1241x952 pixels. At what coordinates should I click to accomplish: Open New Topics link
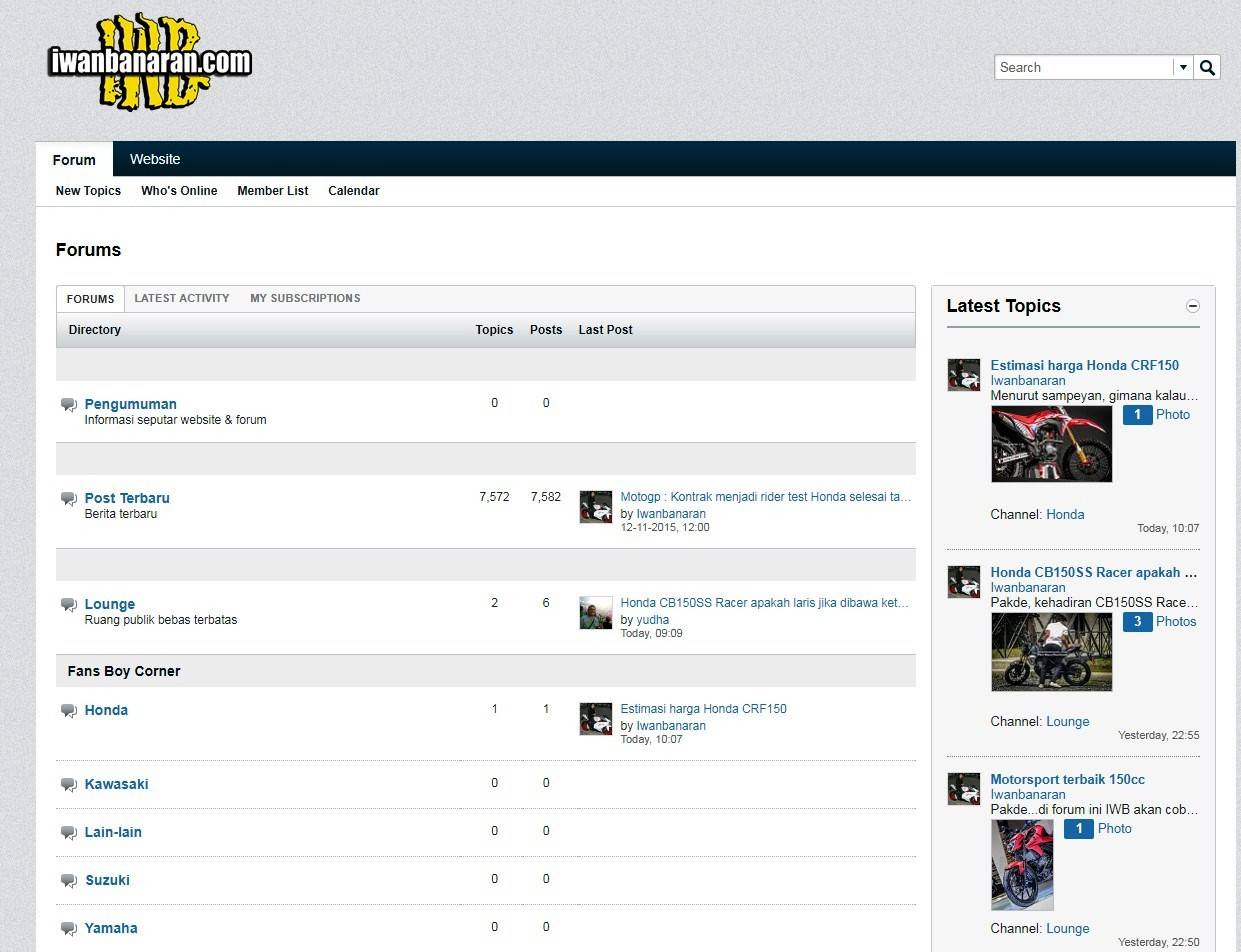[x=88, y=191]
